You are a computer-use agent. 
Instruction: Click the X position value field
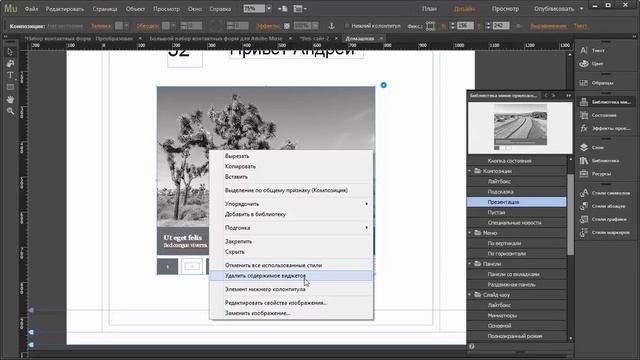(465, 26)
